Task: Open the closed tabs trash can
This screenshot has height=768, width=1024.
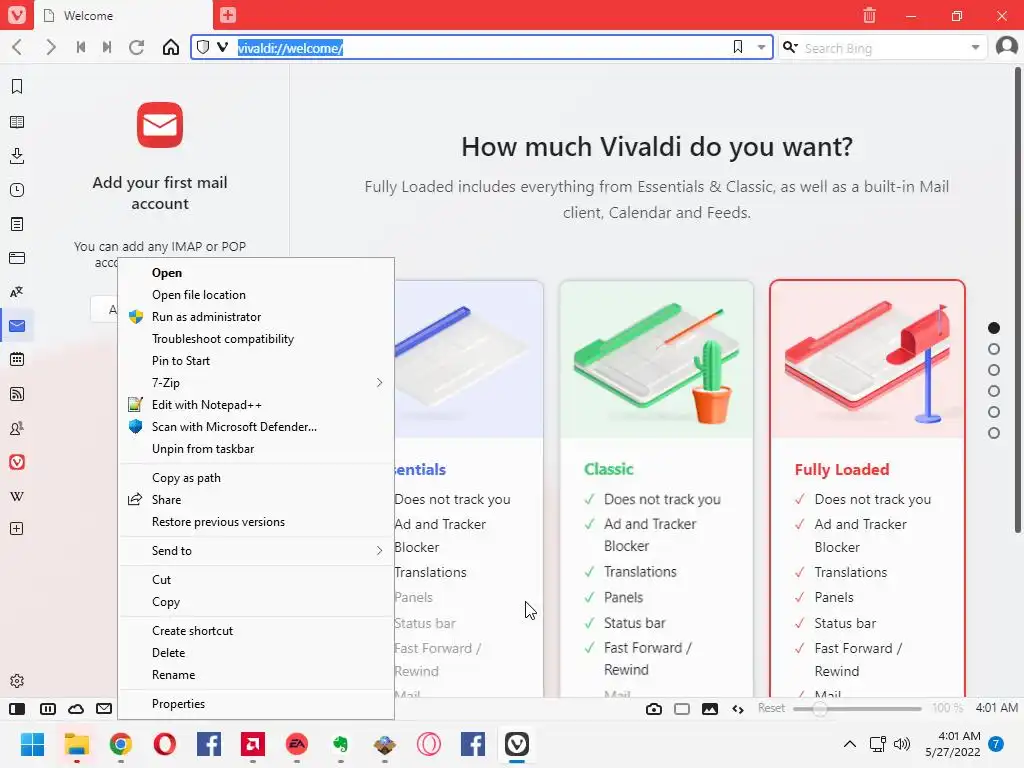Action: point(869,15)
